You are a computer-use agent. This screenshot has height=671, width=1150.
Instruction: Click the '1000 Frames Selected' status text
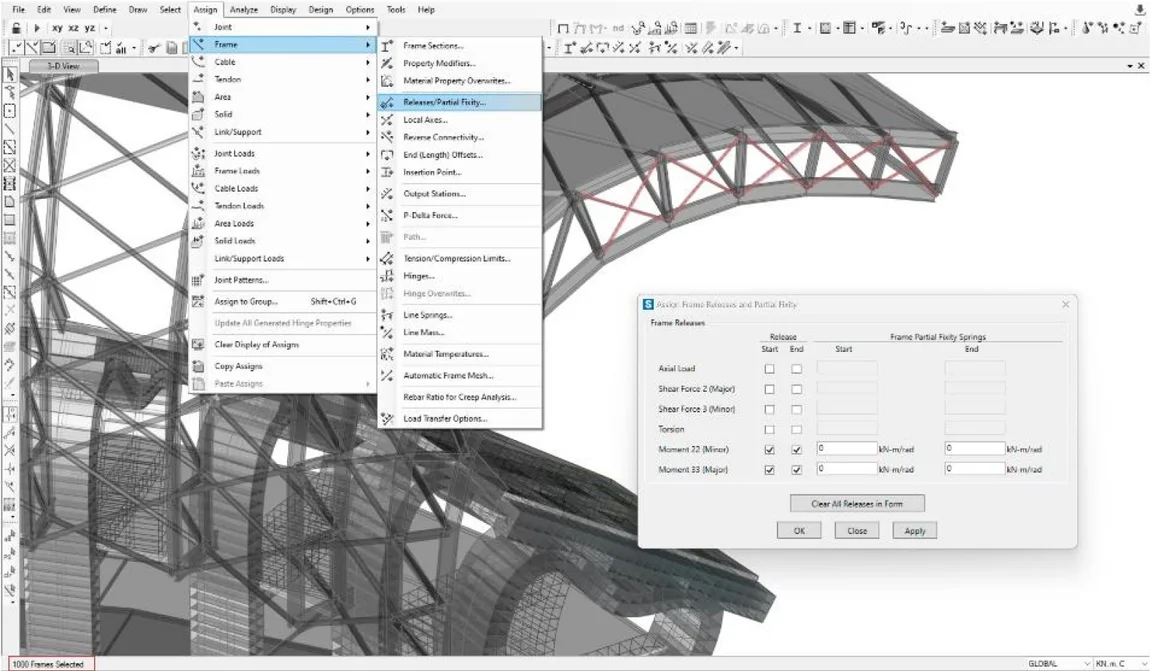click(x=48, y=664)
